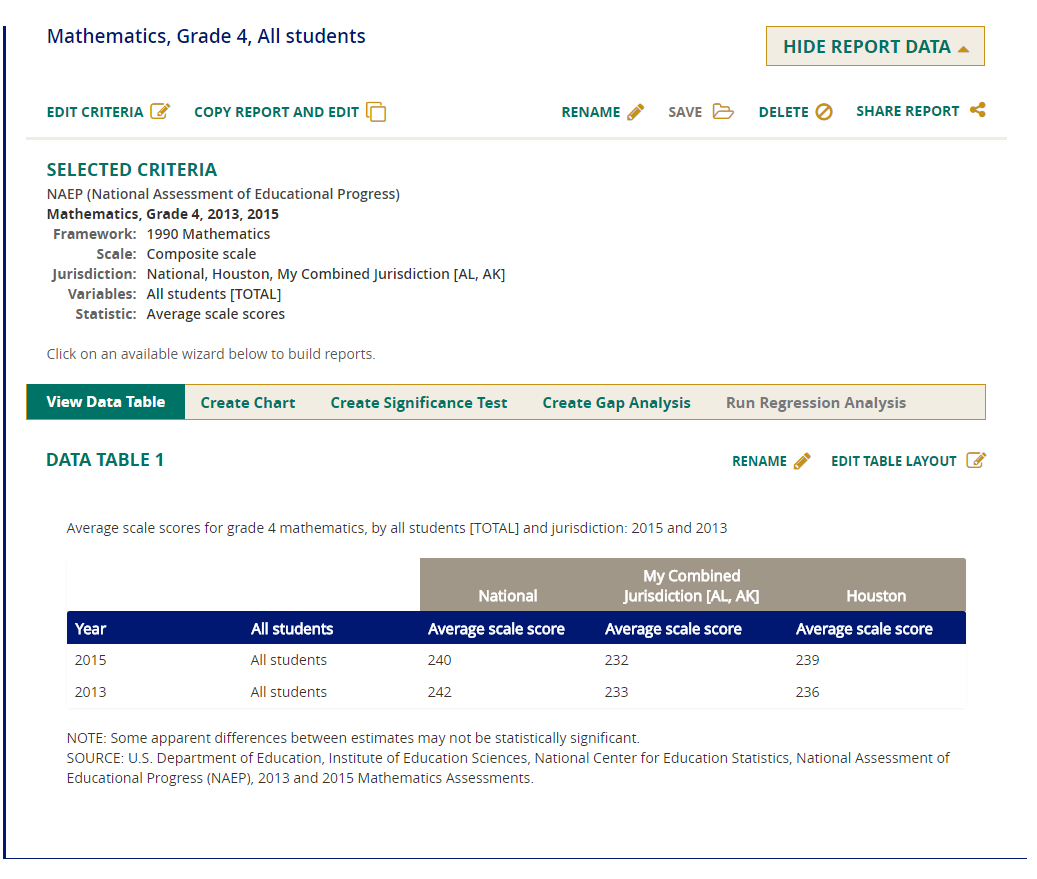Click the Save folder icon
The image size is (1037, 879).
pos(723,111)
